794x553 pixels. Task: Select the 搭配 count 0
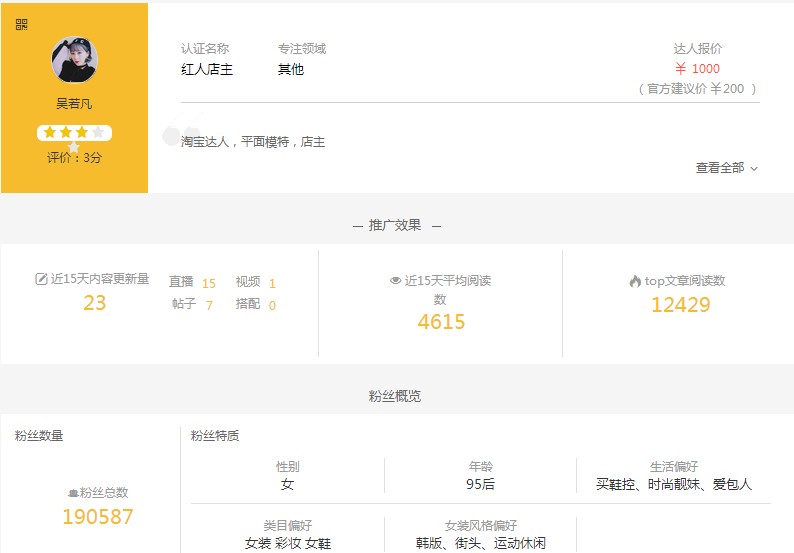(272, 305)
